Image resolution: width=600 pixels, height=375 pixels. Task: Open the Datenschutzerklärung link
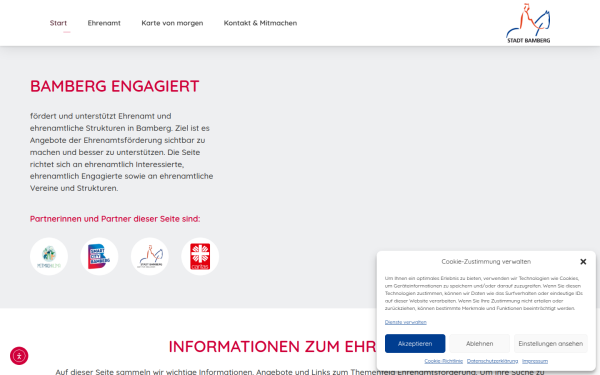pyautogui.click(x=492, y=361)
